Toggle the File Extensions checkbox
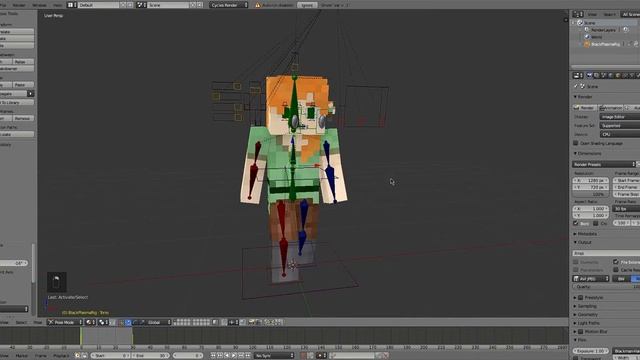The width and height of the screenshot is (640, 360). [616, 262]
